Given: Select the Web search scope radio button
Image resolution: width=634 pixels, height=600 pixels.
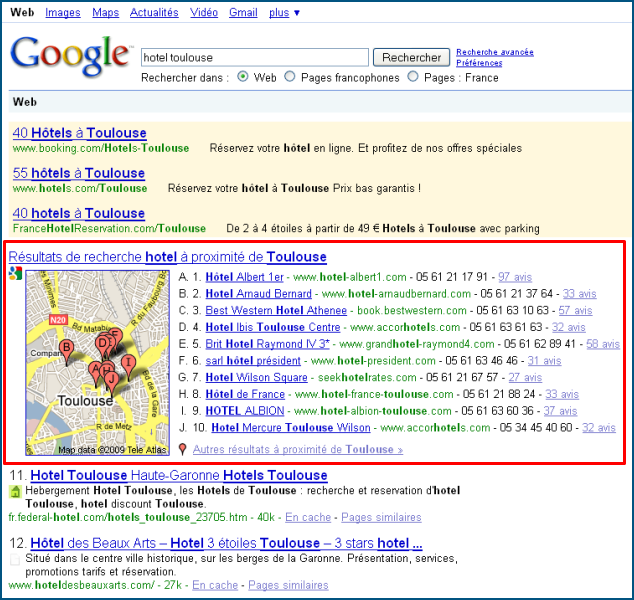Looking at the screenshot, I should coord(243,76).
